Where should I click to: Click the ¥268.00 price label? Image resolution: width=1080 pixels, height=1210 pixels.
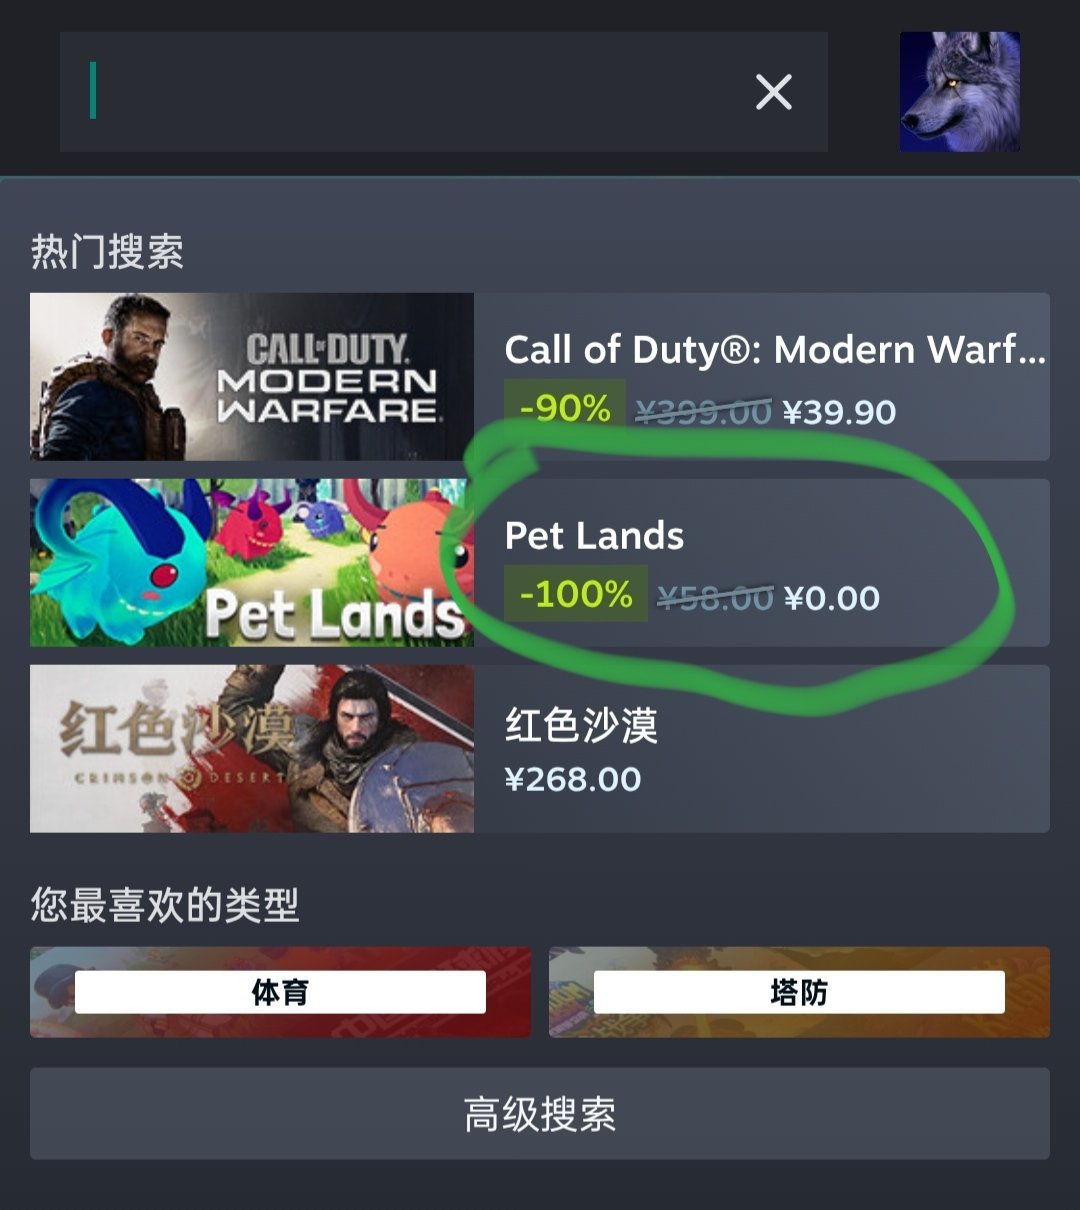tap(573, 779)
